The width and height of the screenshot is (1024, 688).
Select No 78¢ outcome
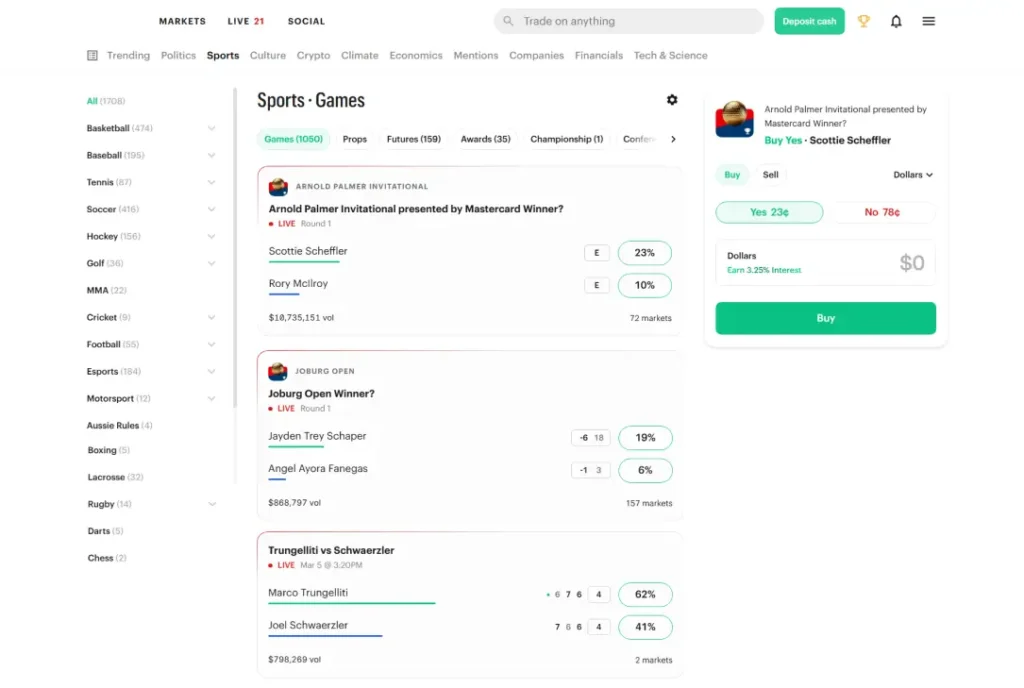pos(882,212)
